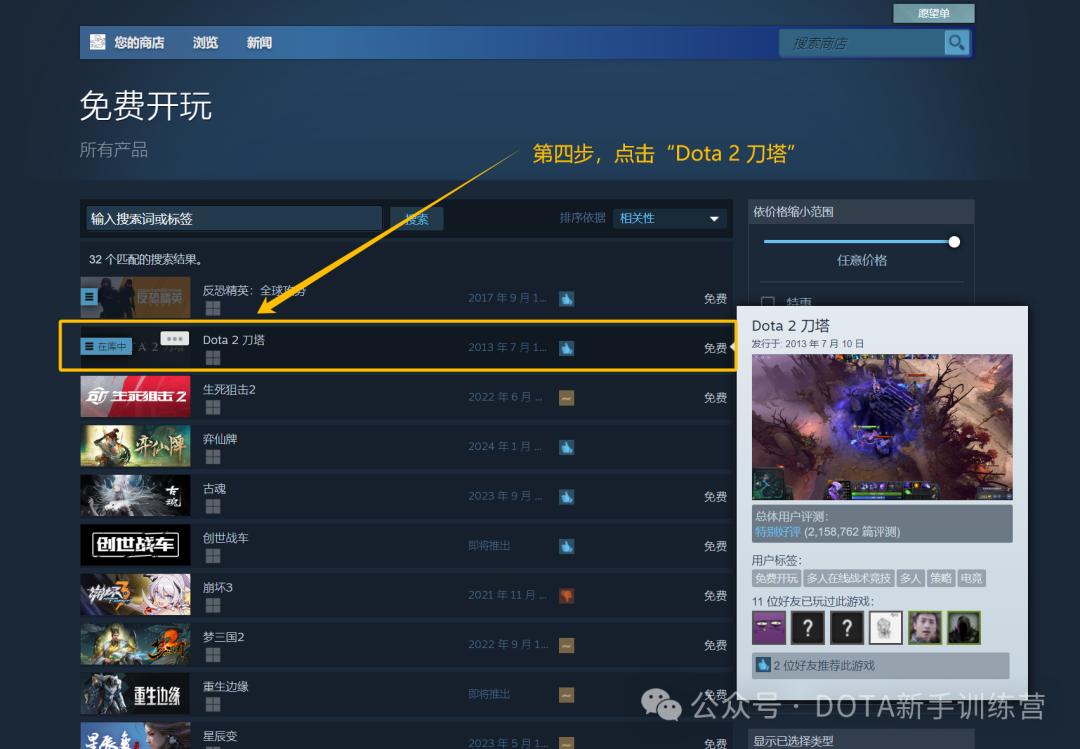This screenshot has width=1080, height=749.
Task: Click the magnifier icon in the store search bar
Action: (x=956, y=42)
